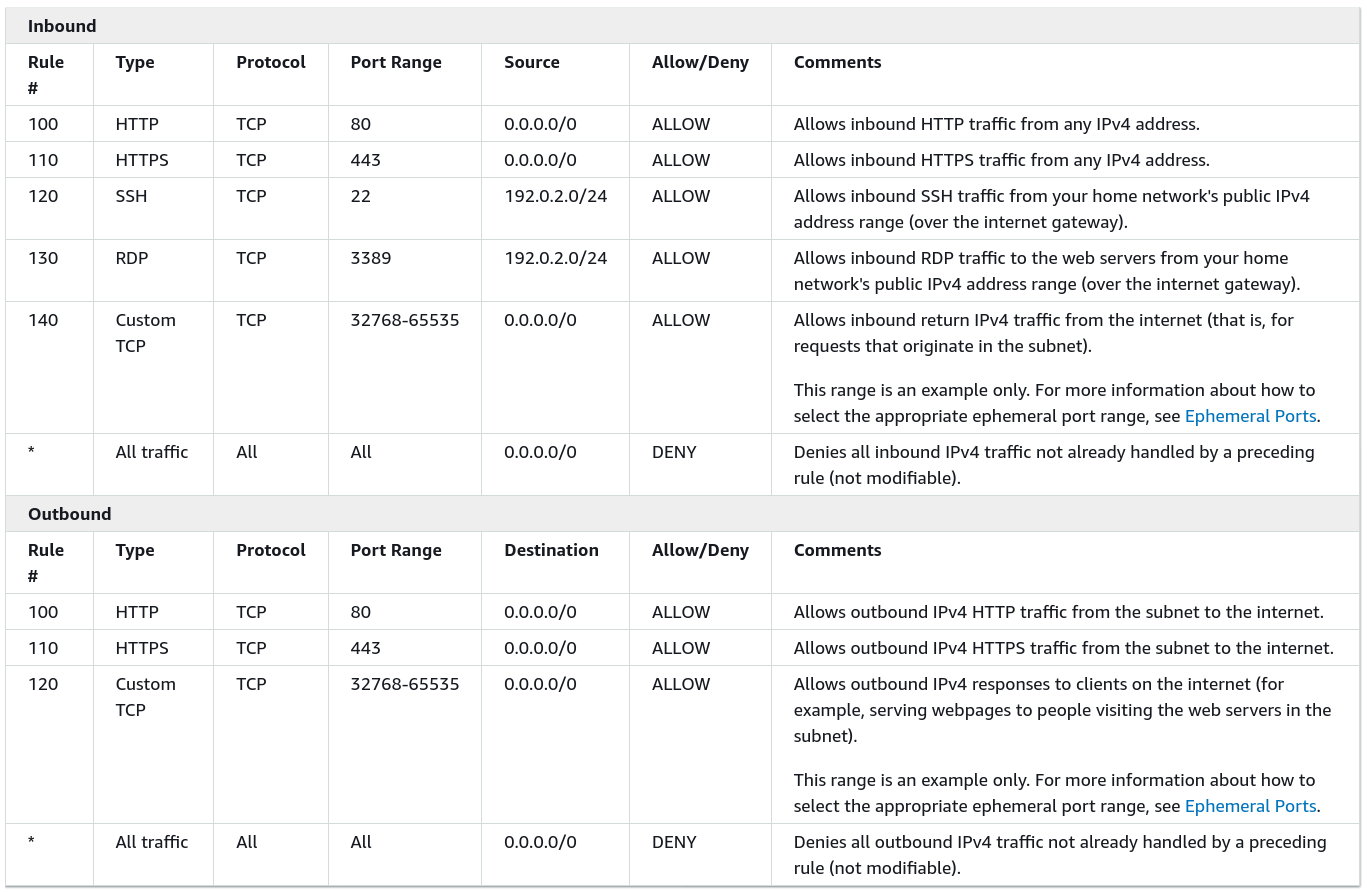Viewport: 1367px width, 892px height.
Task: Click the outbound Comments column header
Action: point(837,550)
